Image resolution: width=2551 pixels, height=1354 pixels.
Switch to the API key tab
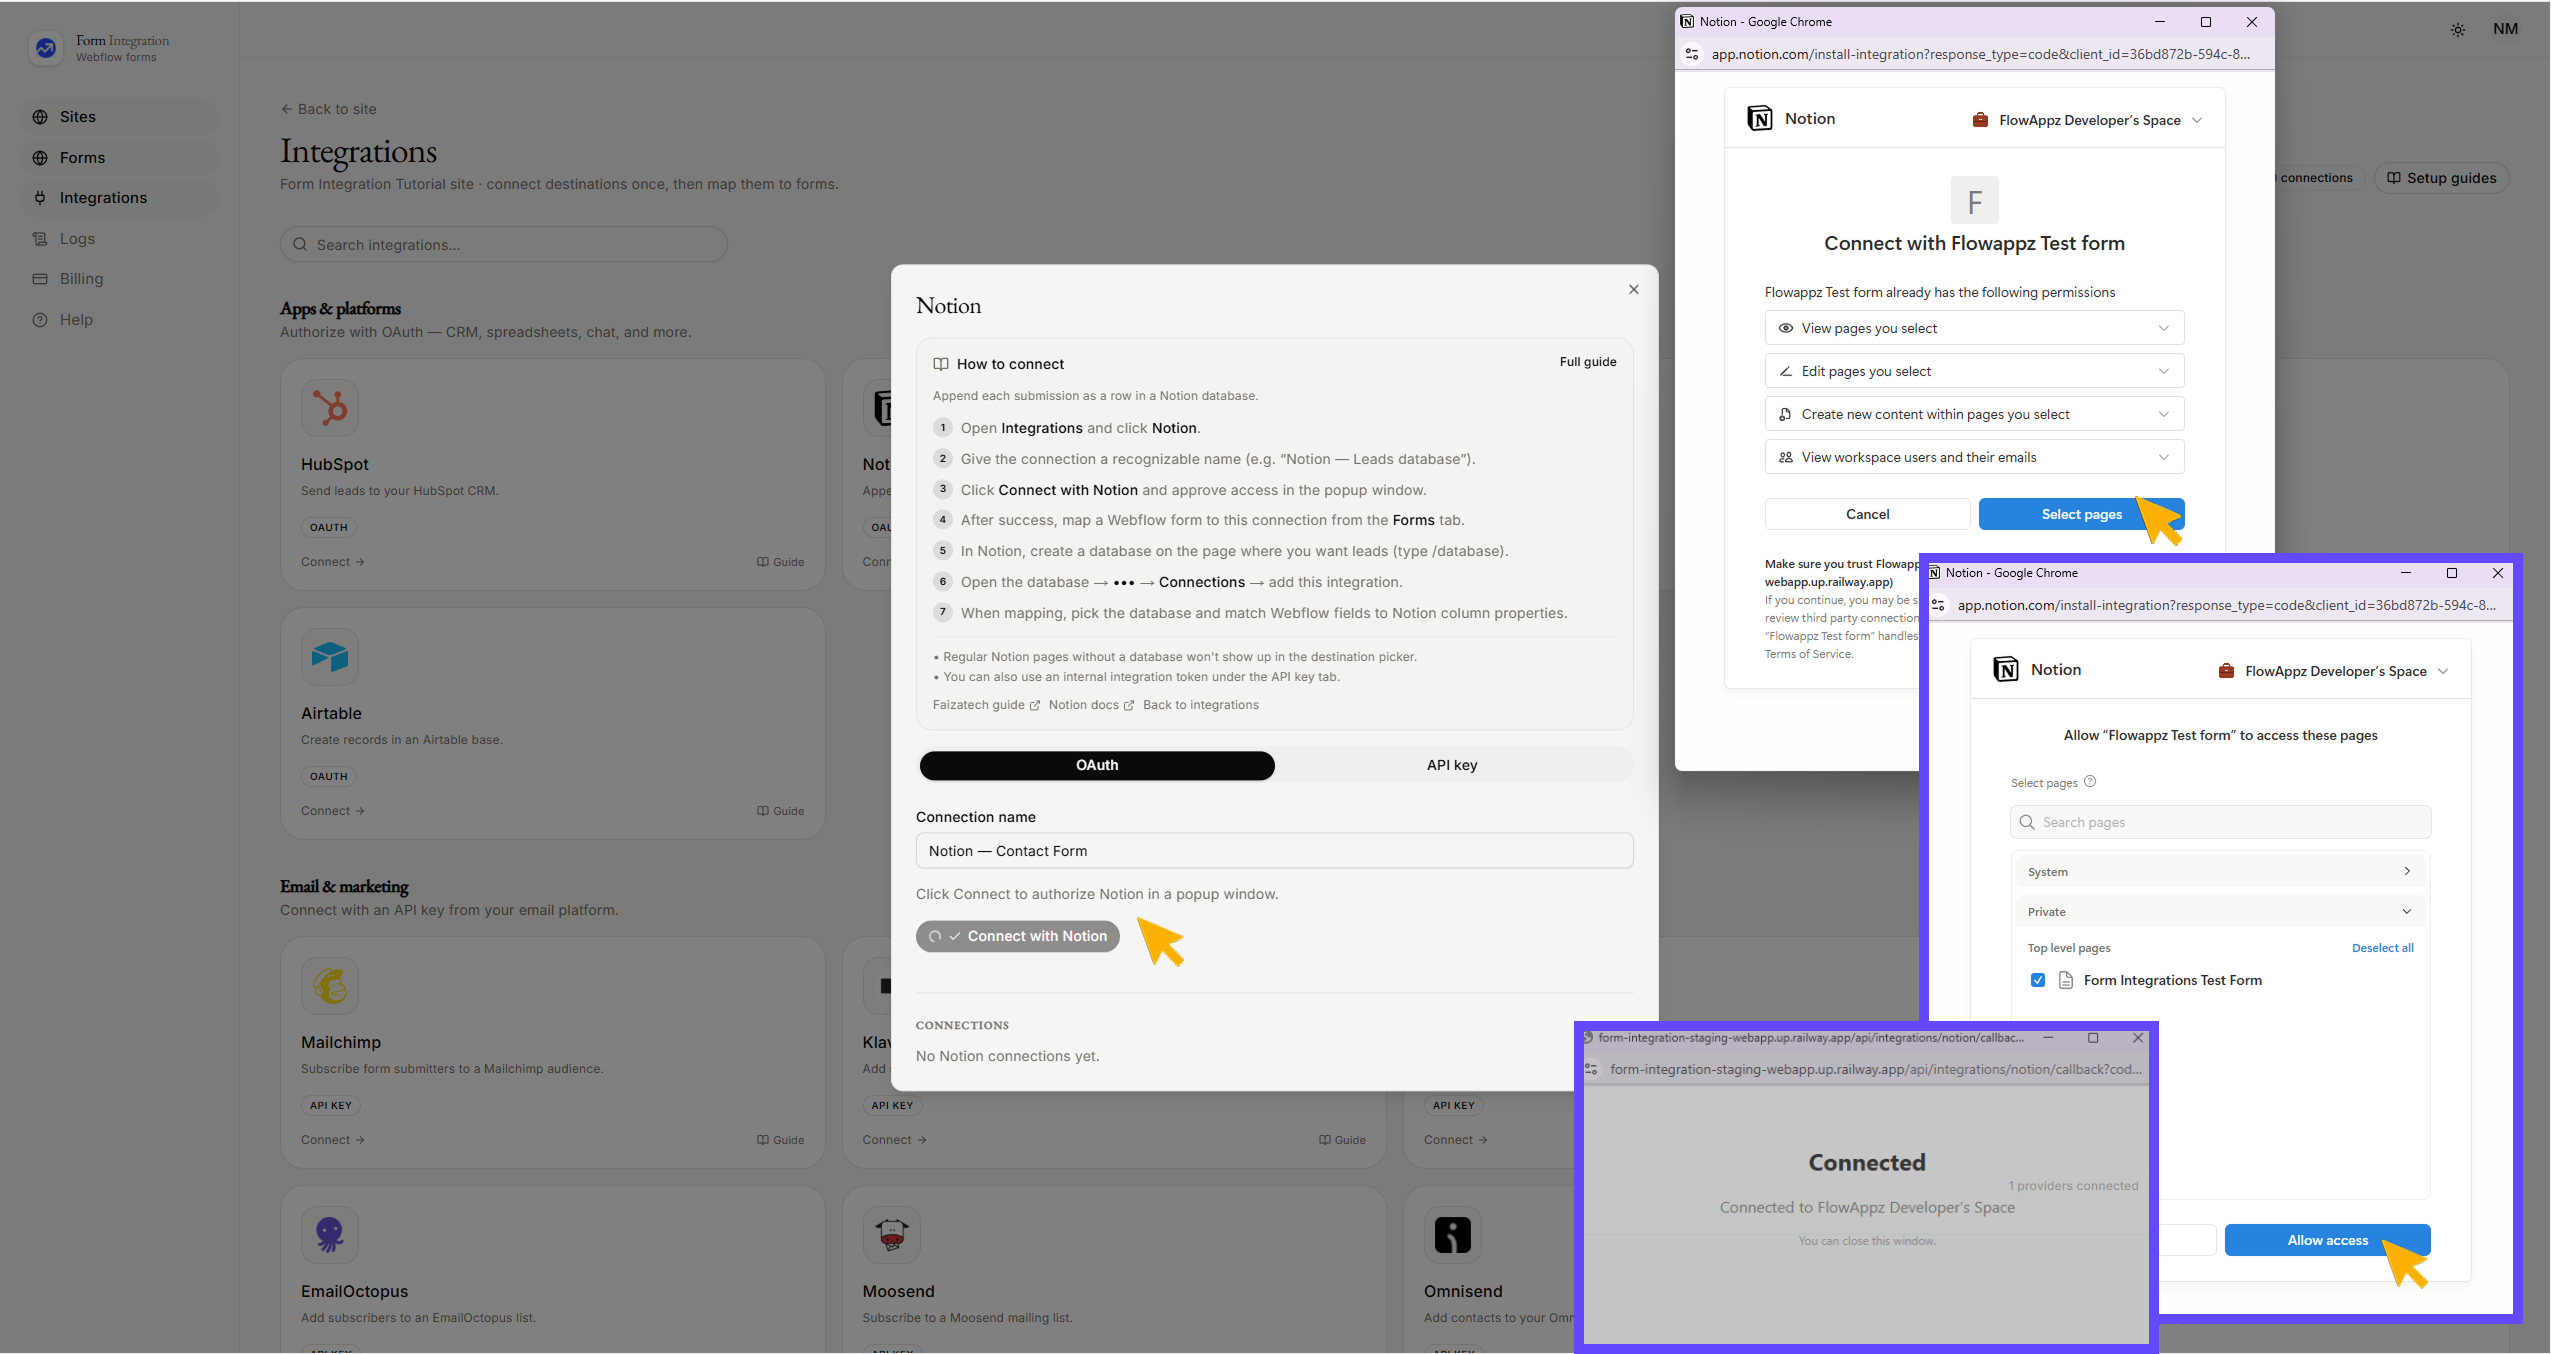1452,765
